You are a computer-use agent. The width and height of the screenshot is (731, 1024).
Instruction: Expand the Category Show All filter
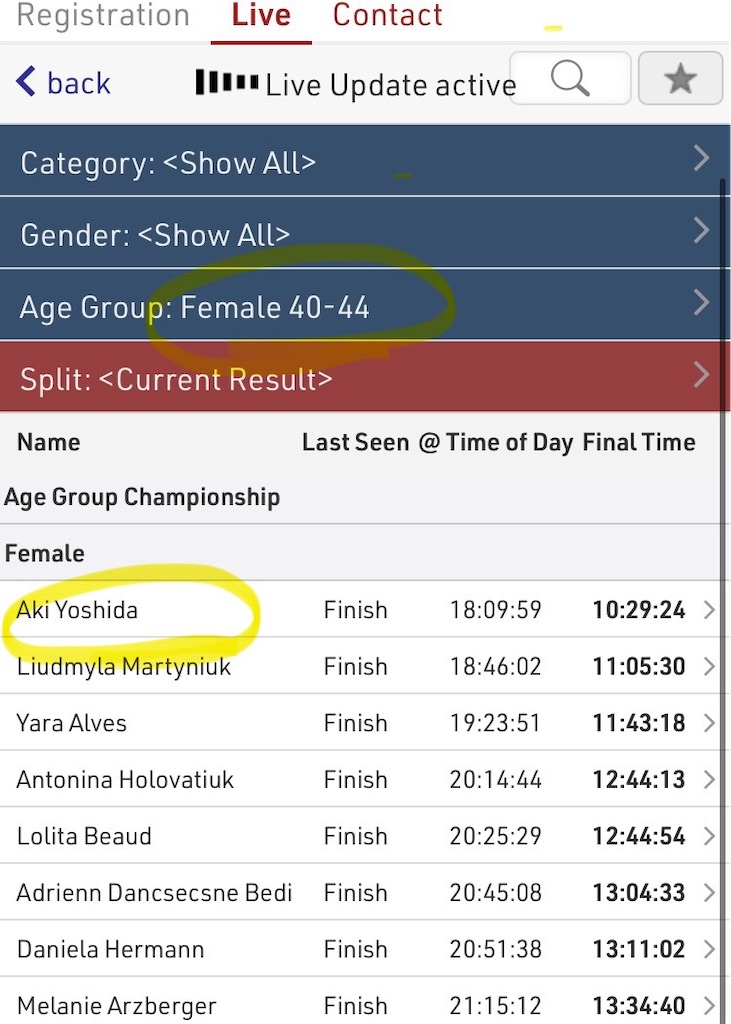point(363,161)
